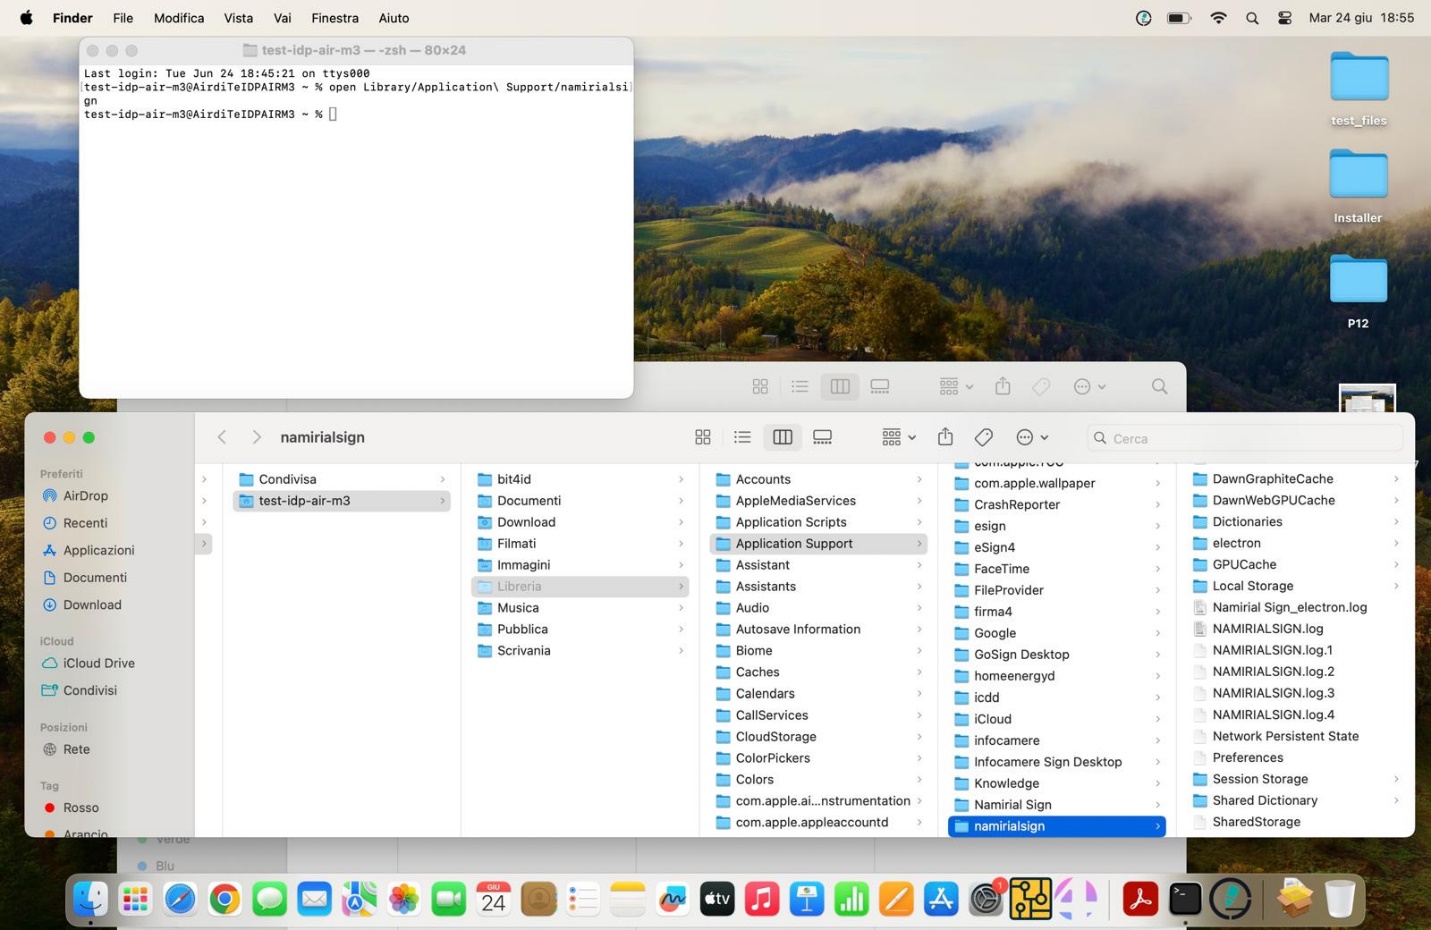Open the Vista menu
This screenshot has height=930, width=1431.
[238, 18]
